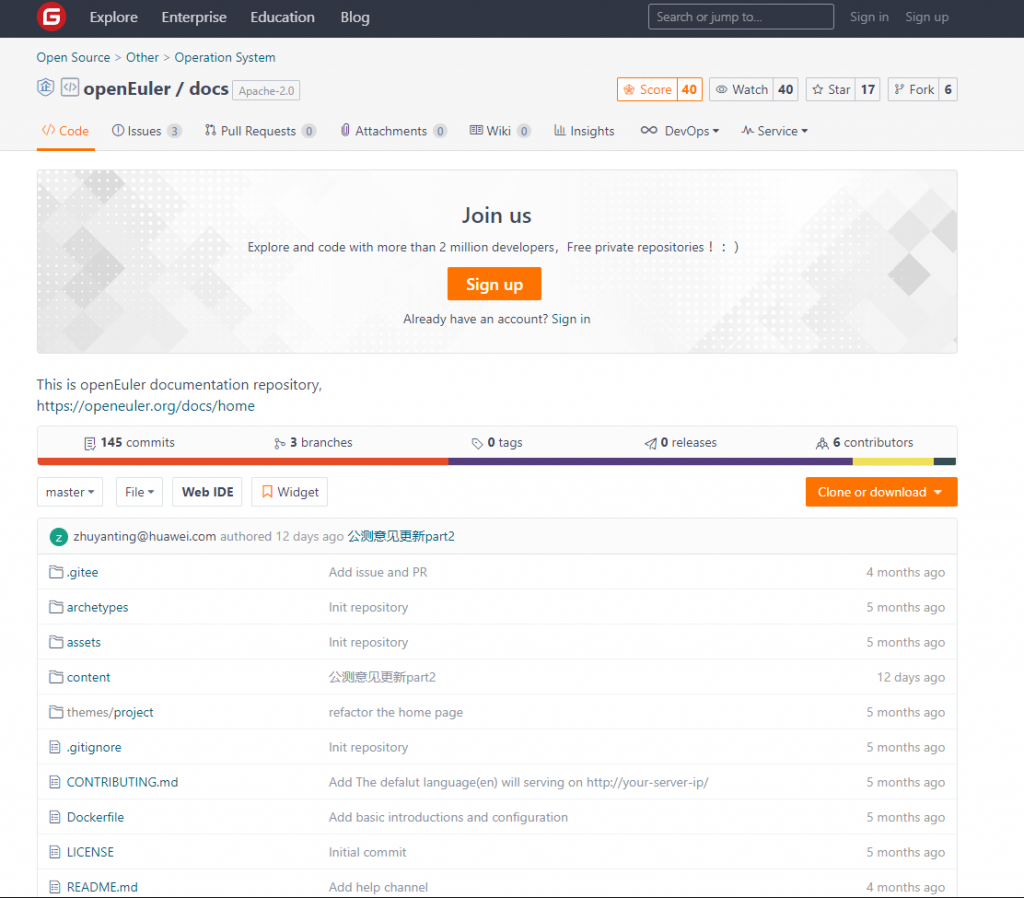Open the Pull Requests tab

(x=258, y=131)
